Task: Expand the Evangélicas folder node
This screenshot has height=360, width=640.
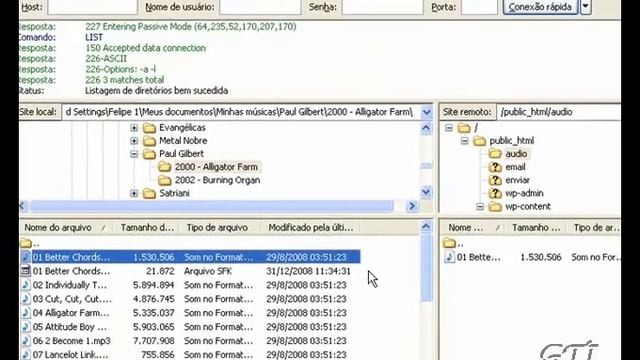Action: click(x=134, y=128)
